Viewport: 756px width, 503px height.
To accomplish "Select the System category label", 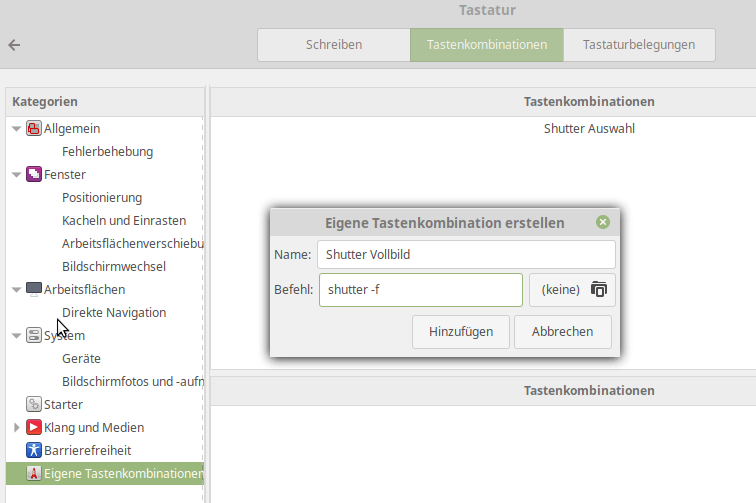I will [65, 336].
